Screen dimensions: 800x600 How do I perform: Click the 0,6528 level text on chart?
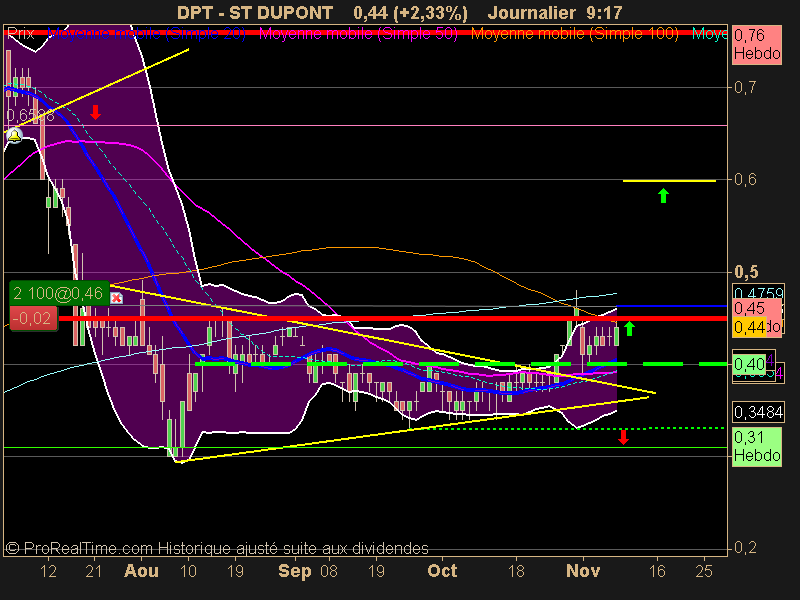tap(31, 115)
